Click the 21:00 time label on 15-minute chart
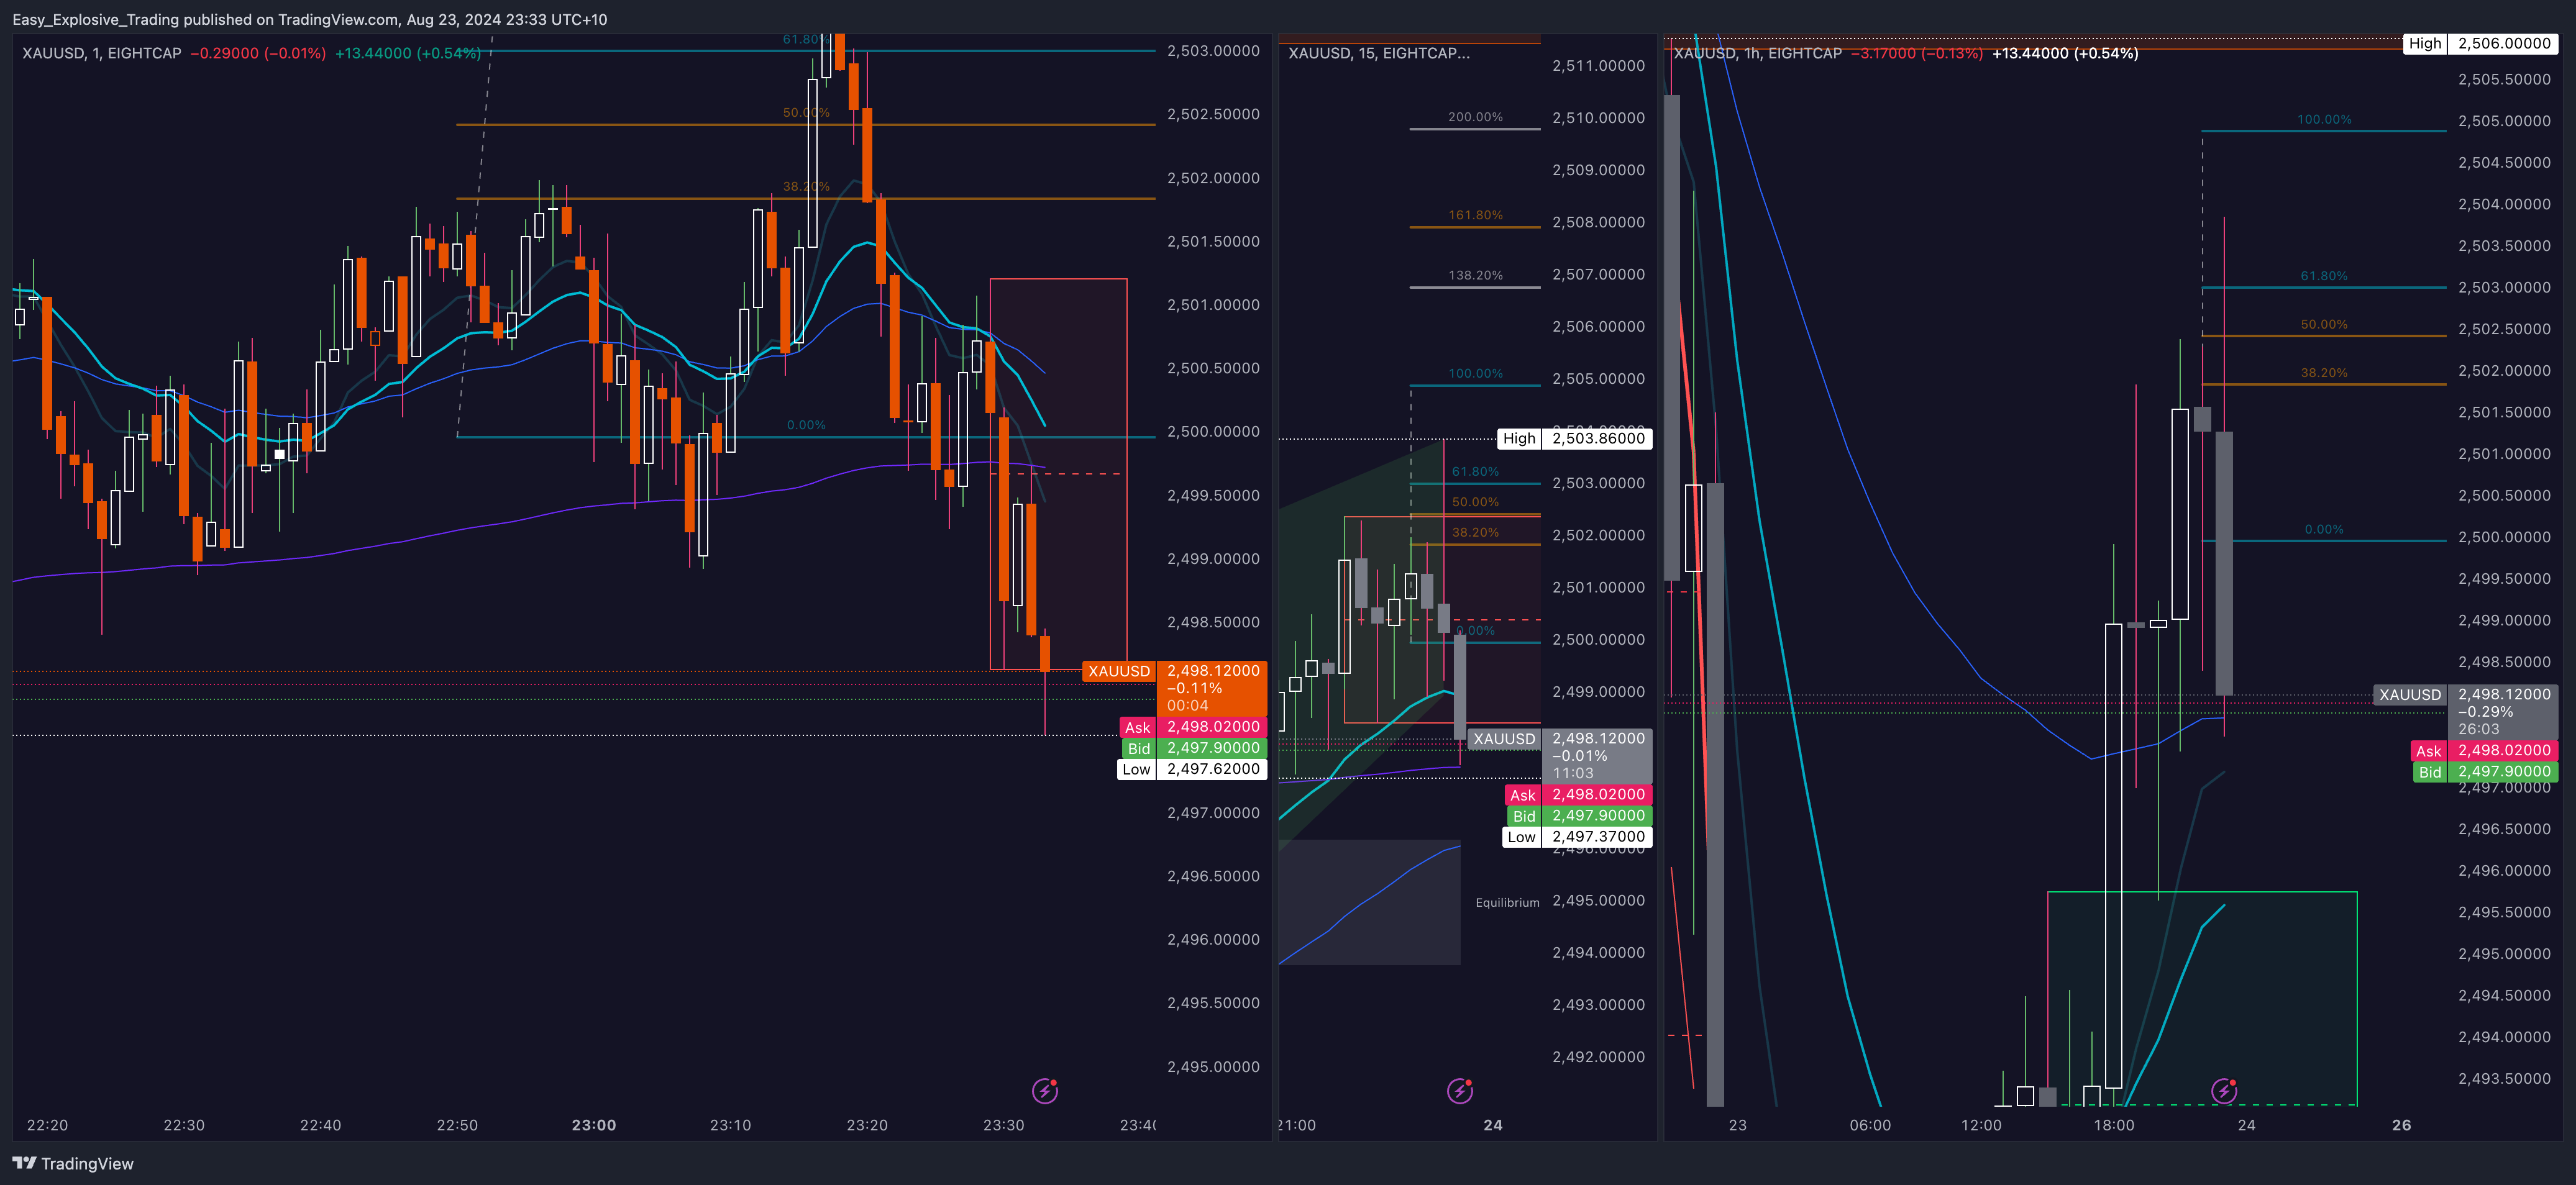 1297,1125
